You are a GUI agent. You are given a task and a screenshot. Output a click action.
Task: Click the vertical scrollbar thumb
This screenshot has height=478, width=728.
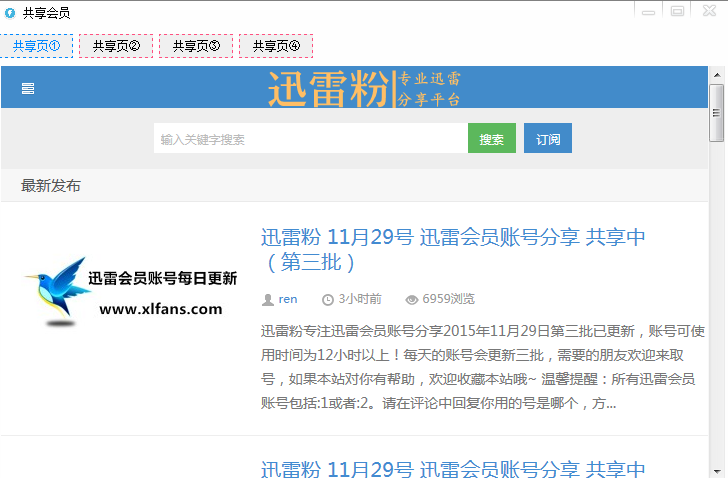click(x=716, y=113)
